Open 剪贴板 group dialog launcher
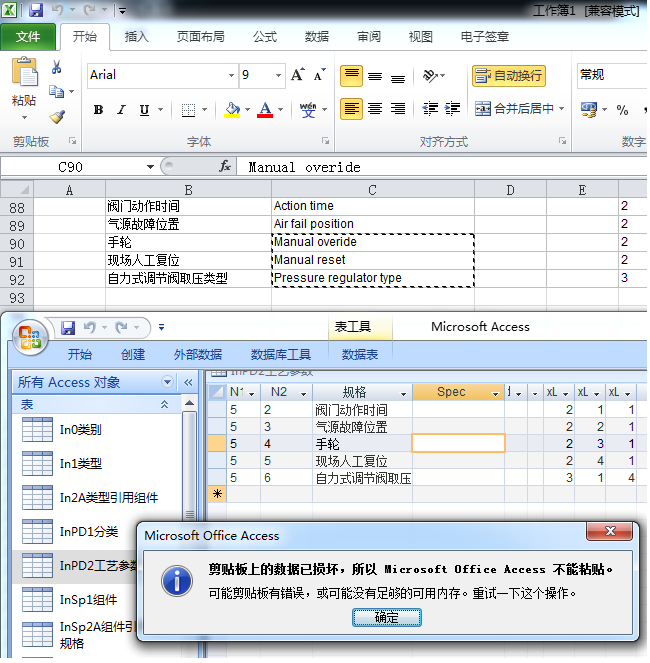Viewport: 650px width, 663px height. [x=73, y=141]
